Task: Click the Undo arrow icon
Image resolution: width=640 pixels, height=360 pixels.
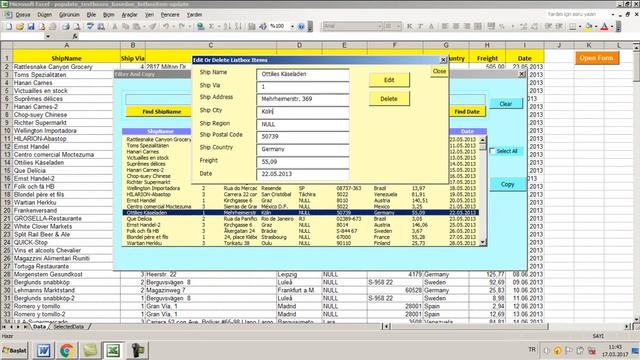Action: click(166, 27)
